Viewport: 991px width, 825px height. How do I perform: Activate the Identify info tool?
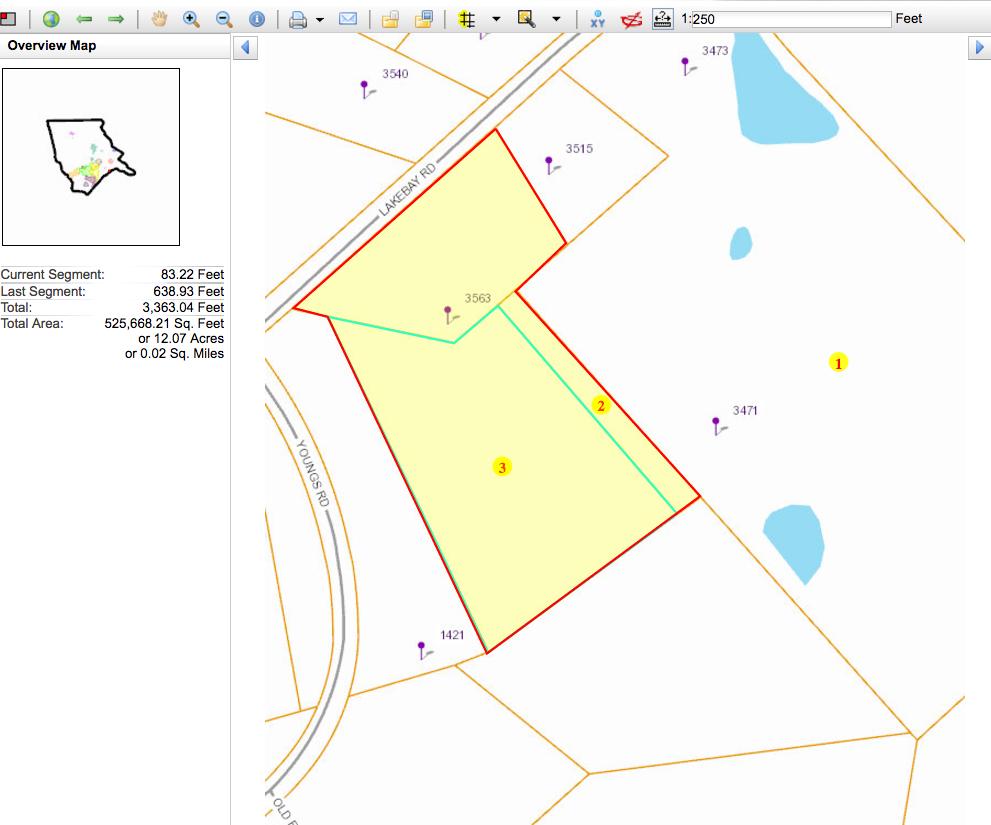(257, 19)
